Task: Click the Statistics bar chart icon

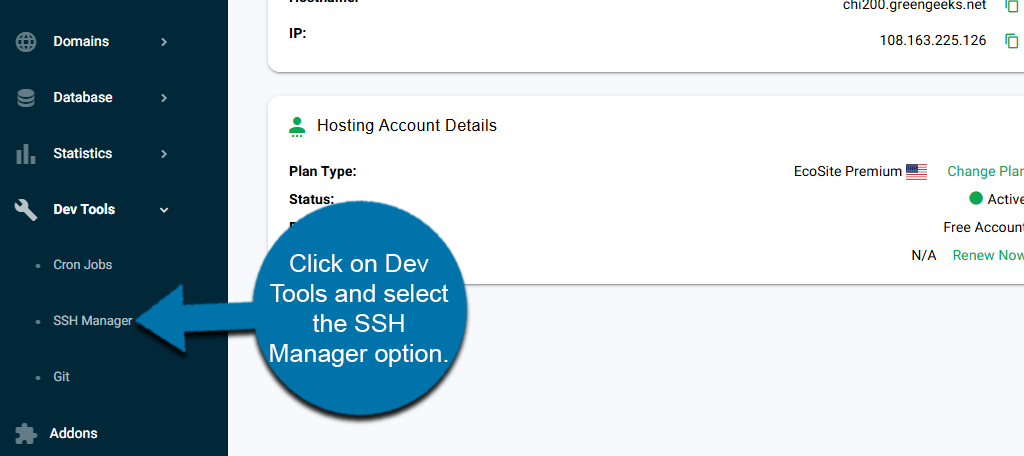Action: (26, 154)
